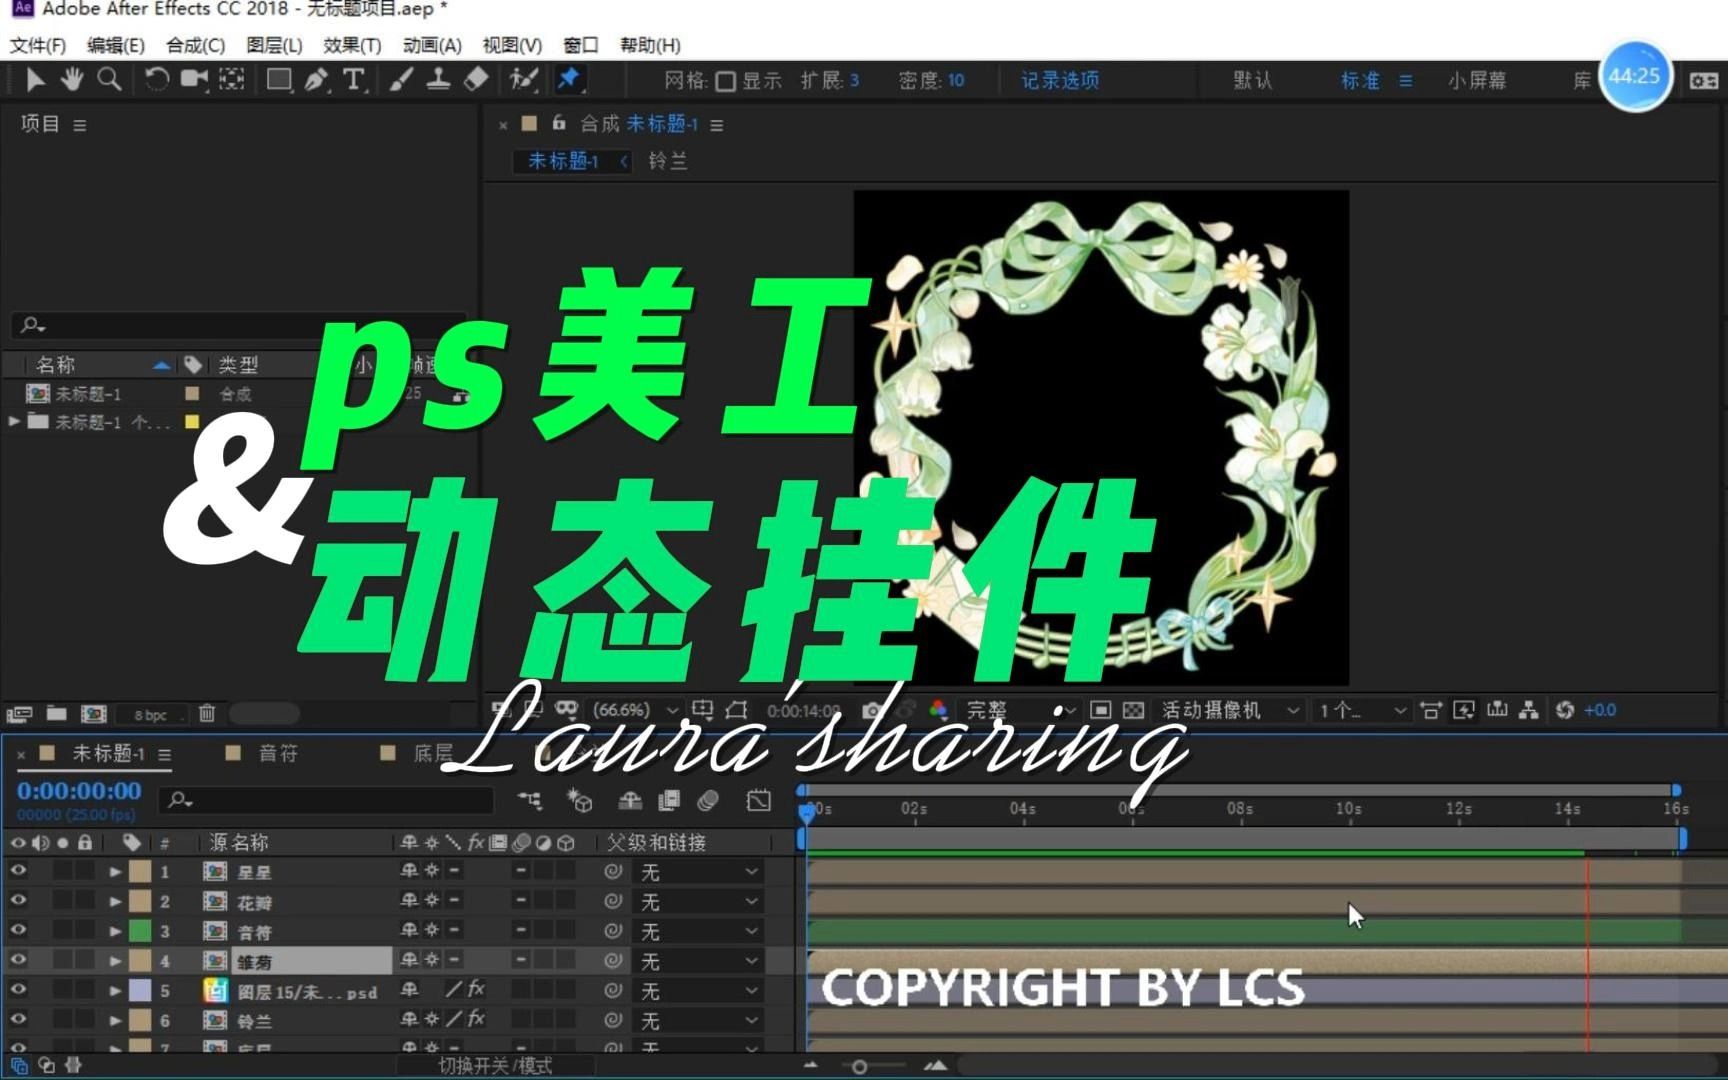Open parent dropdown for layer 4 雏菊
Image resolution: width=1728 pixels, height=1080 pixels.
699,961
